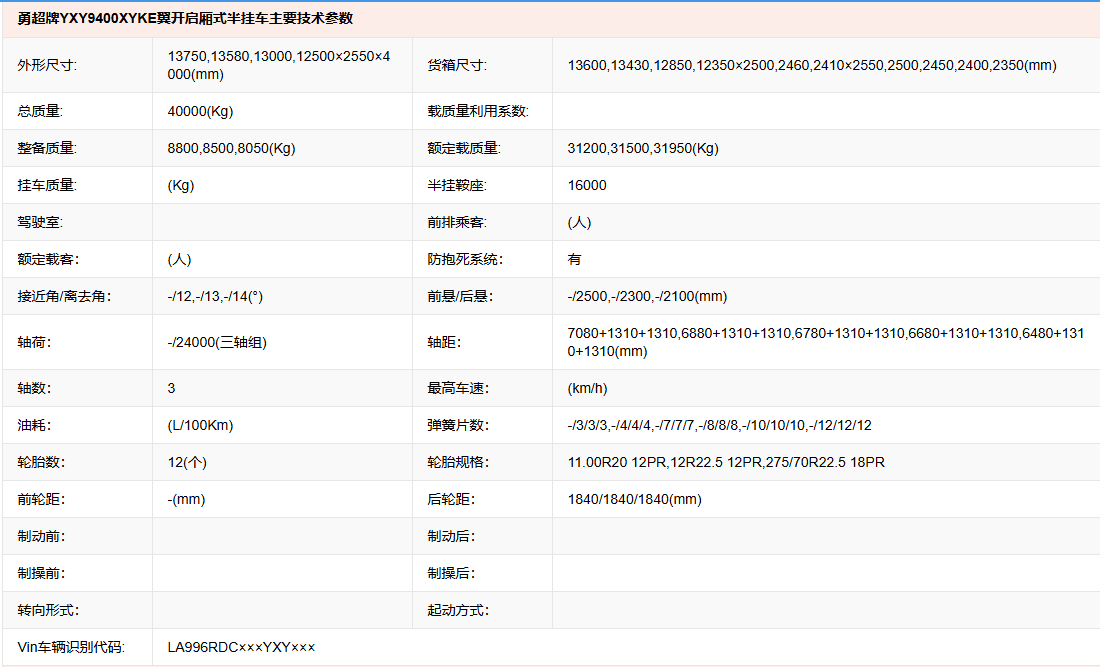Select the 货箱尺寸 label

(457, 65)
